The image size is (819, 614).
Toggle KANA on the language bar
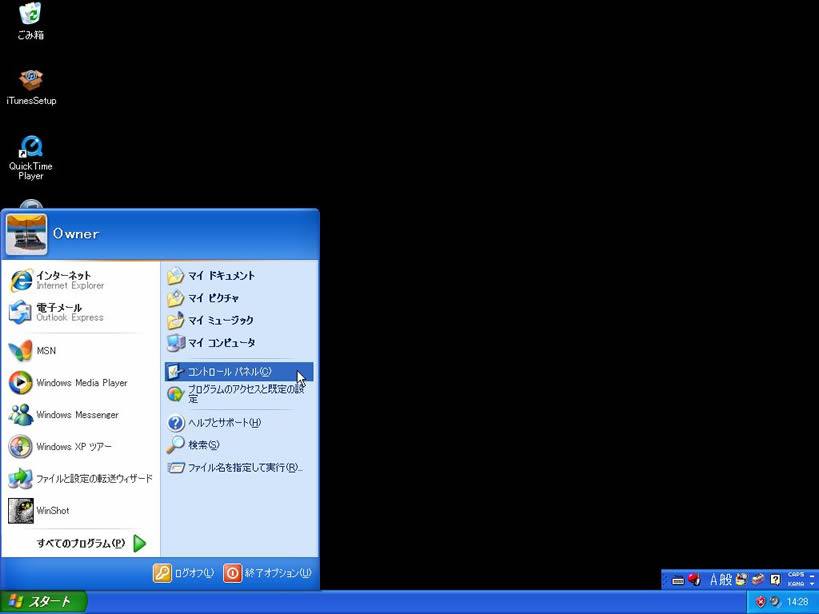click(x=796, y=583)
